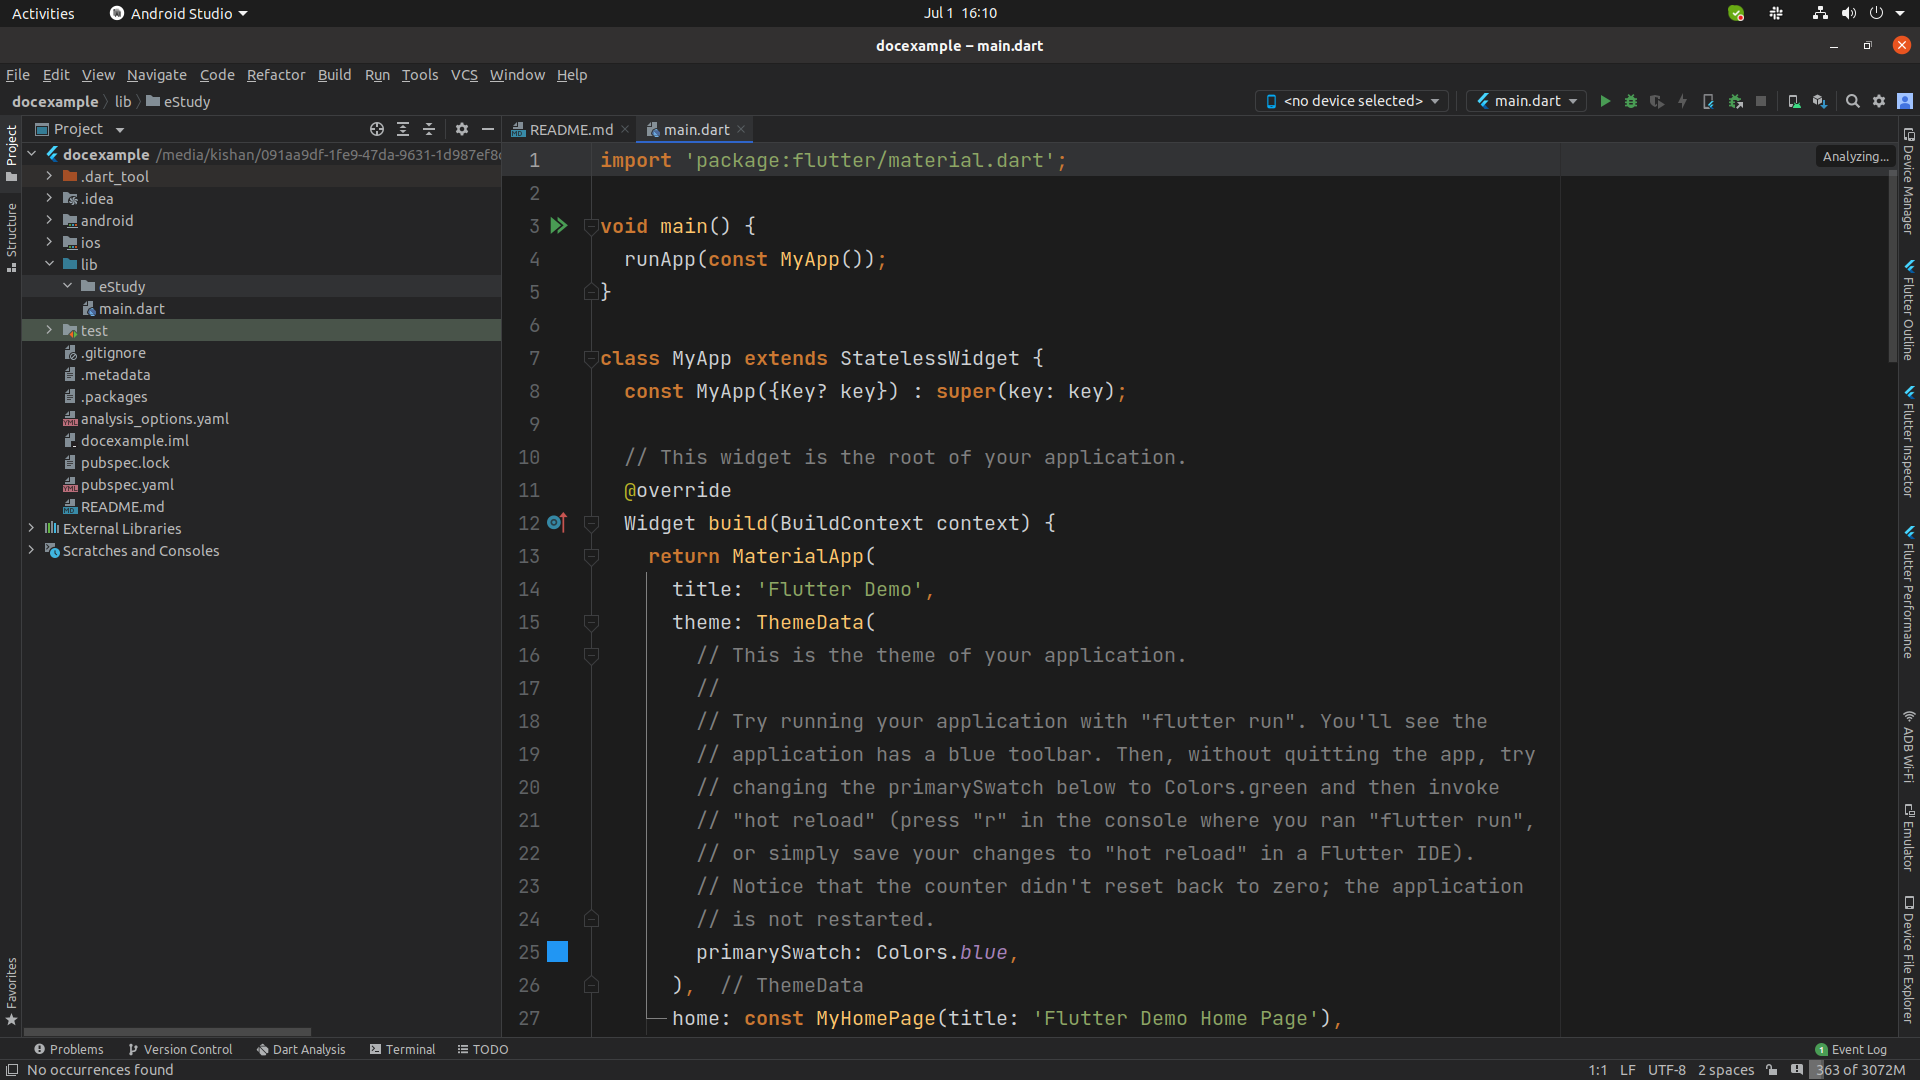Run with coverage icon in the toolbar
Viewport: 1920px width, 1080px height.
point(1657,101)
